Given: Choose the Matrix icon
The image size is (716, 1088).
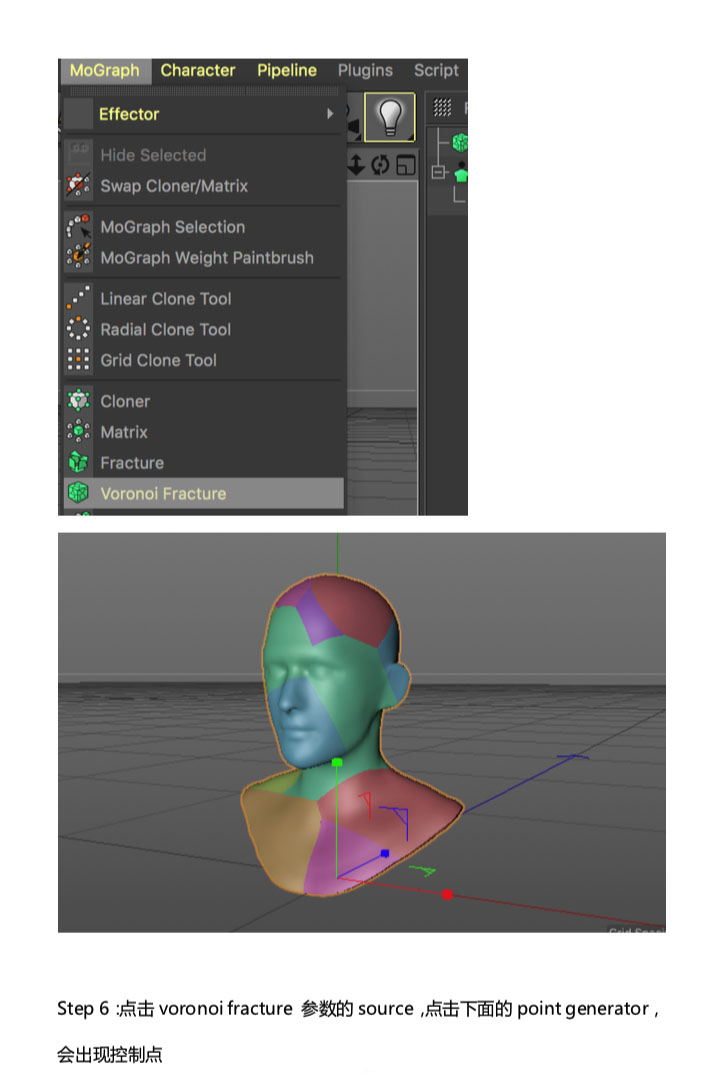Looking at the screenshot, I should click(x=78, y=431).
